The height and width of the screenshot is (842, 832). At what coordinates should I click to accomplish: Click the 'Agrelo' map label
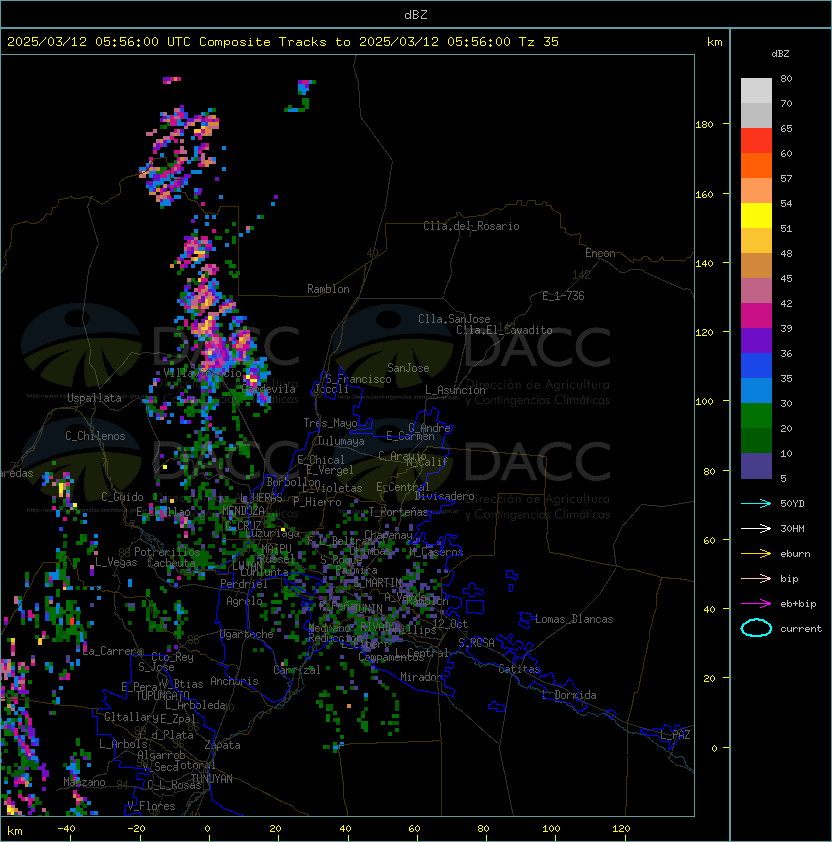pyautogui.click(x=244, y=601)
